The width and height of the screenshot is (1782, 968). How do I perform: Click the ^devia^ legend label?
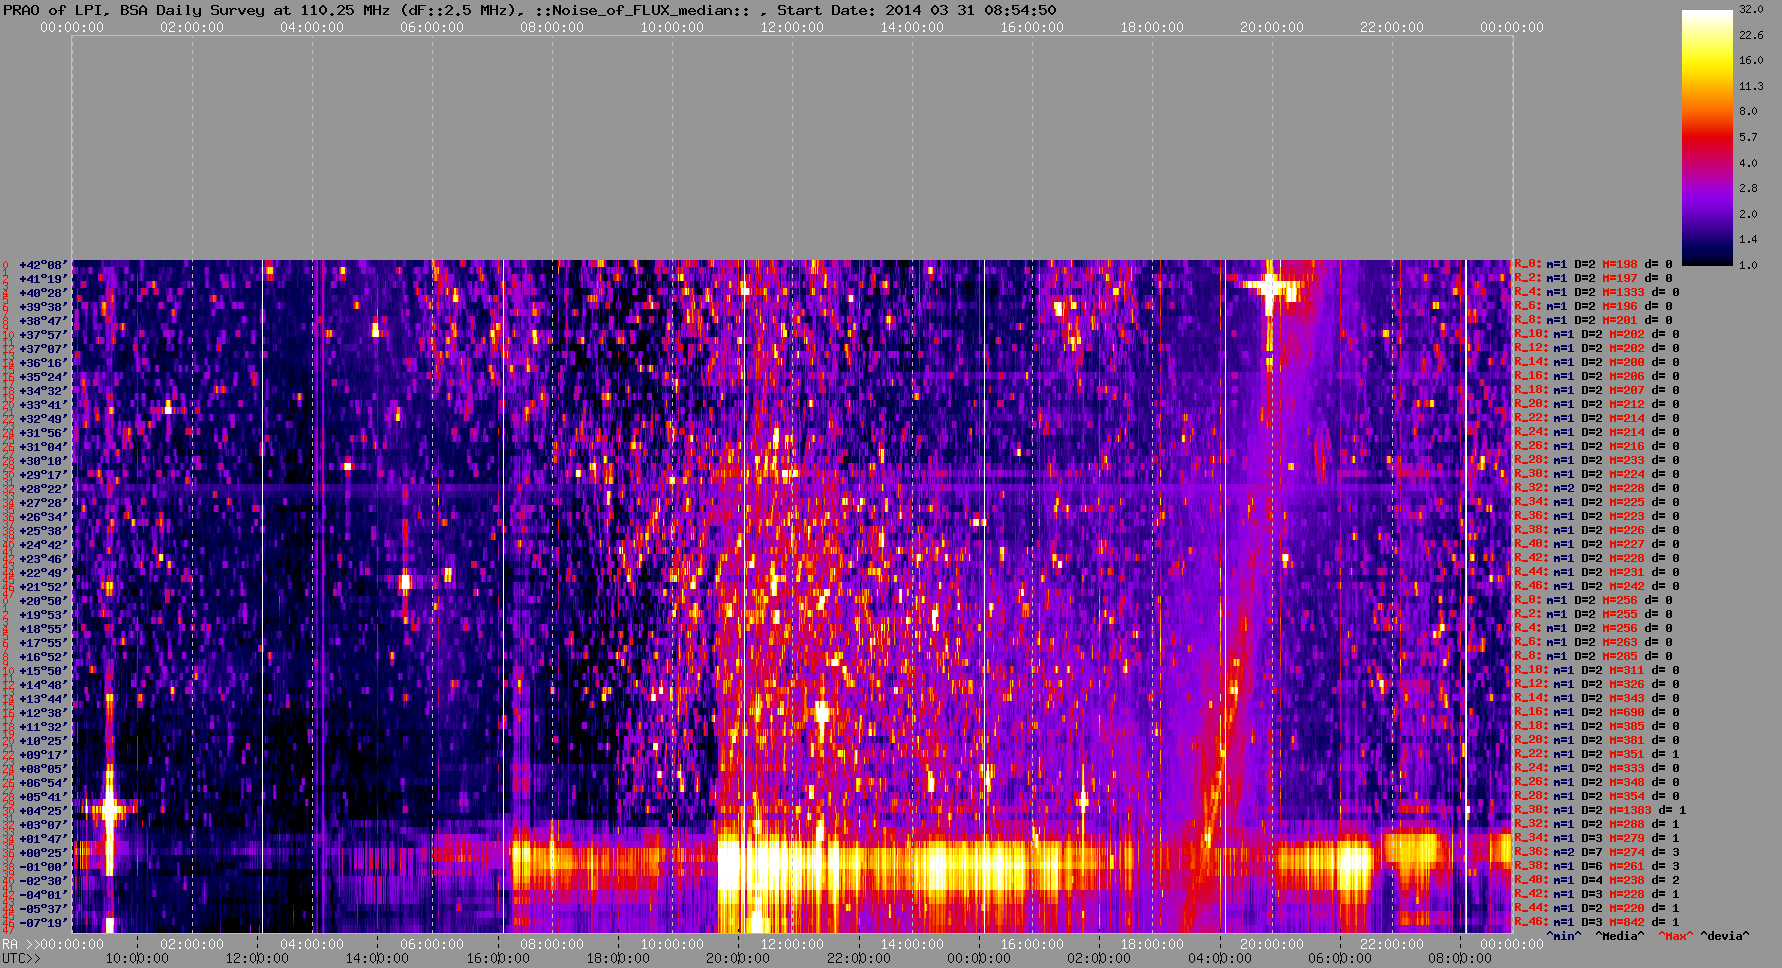coord(1726,937)
